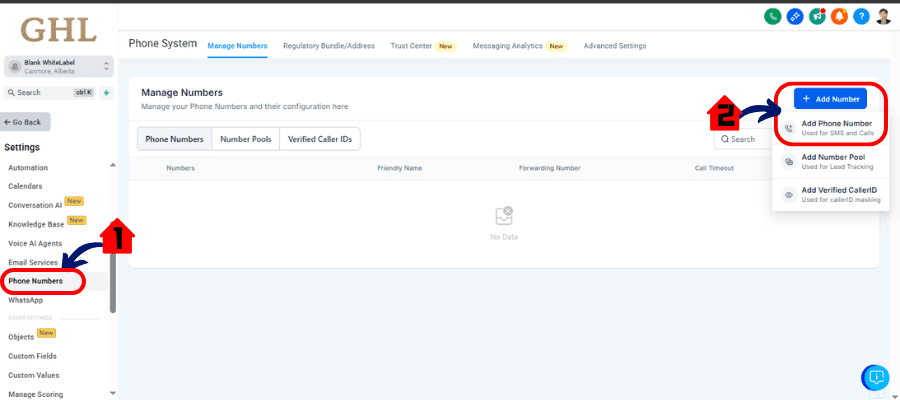Click the sidebar Search field
The height and width of the screenshot is (400, 900).
(x=49, y=92)
